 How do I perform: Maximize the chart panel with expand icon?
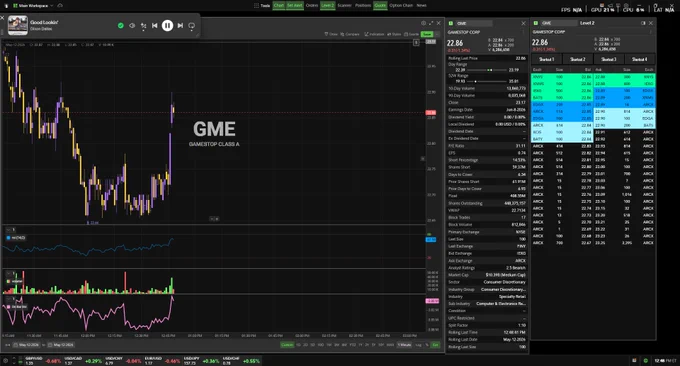click(x=431, y=23)
